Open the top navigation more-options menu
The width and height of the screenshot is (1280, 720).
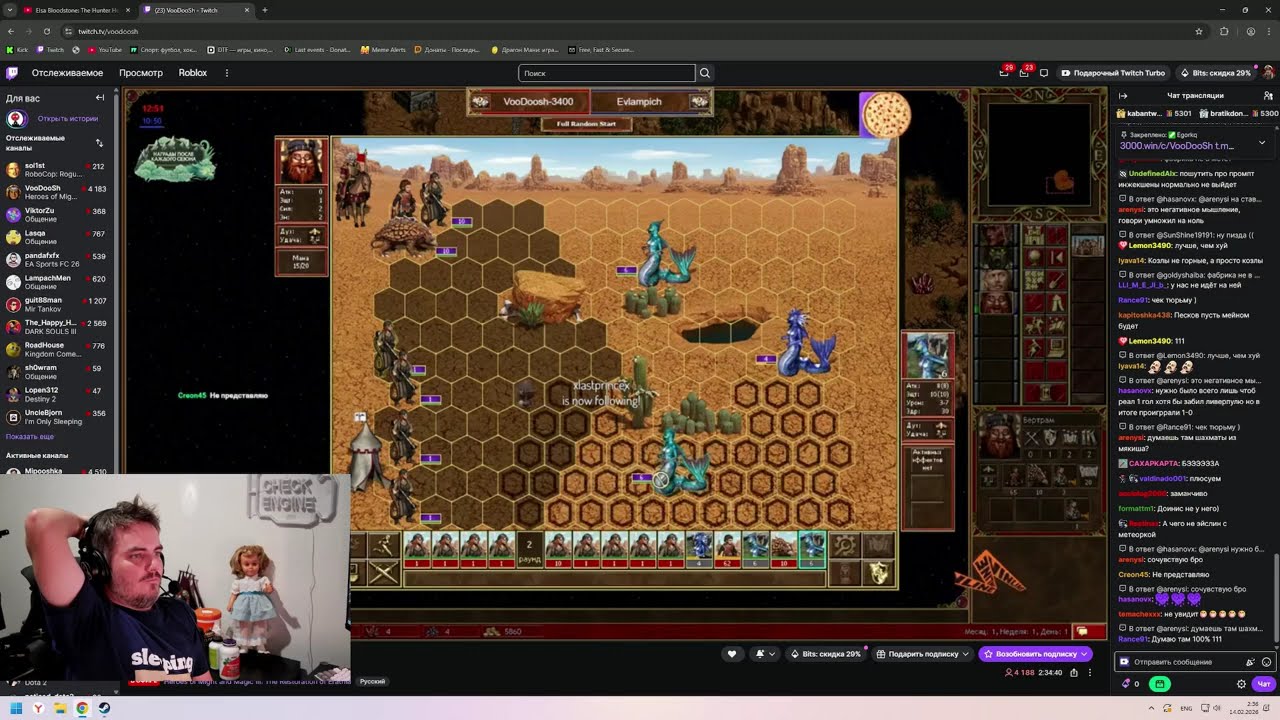227,73
